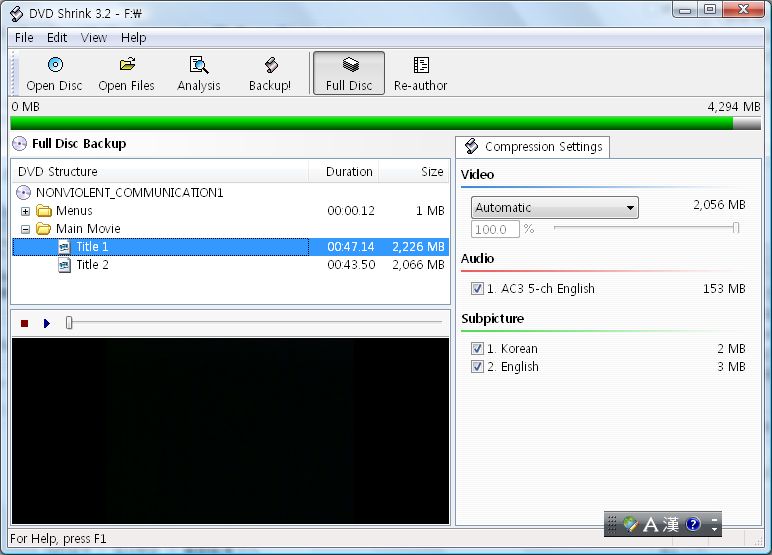Switch to Full Disc mode
772x555 pixels.
click(x=349, y=73)
